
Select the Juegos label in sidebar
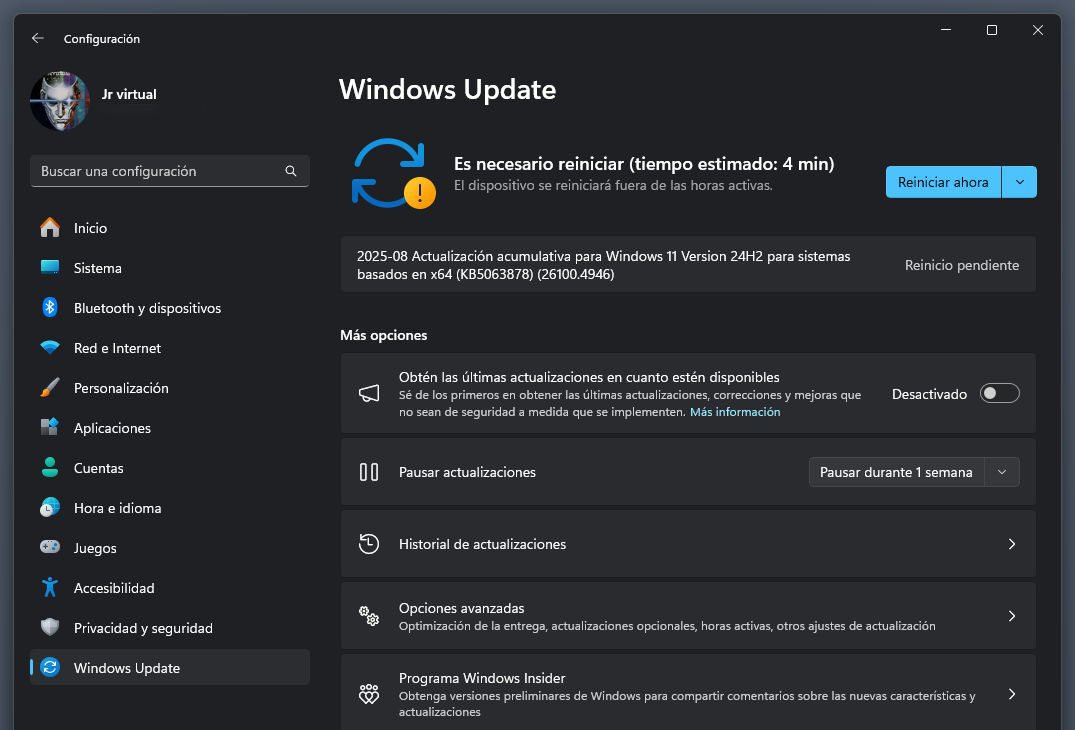(x=95, y=548)
